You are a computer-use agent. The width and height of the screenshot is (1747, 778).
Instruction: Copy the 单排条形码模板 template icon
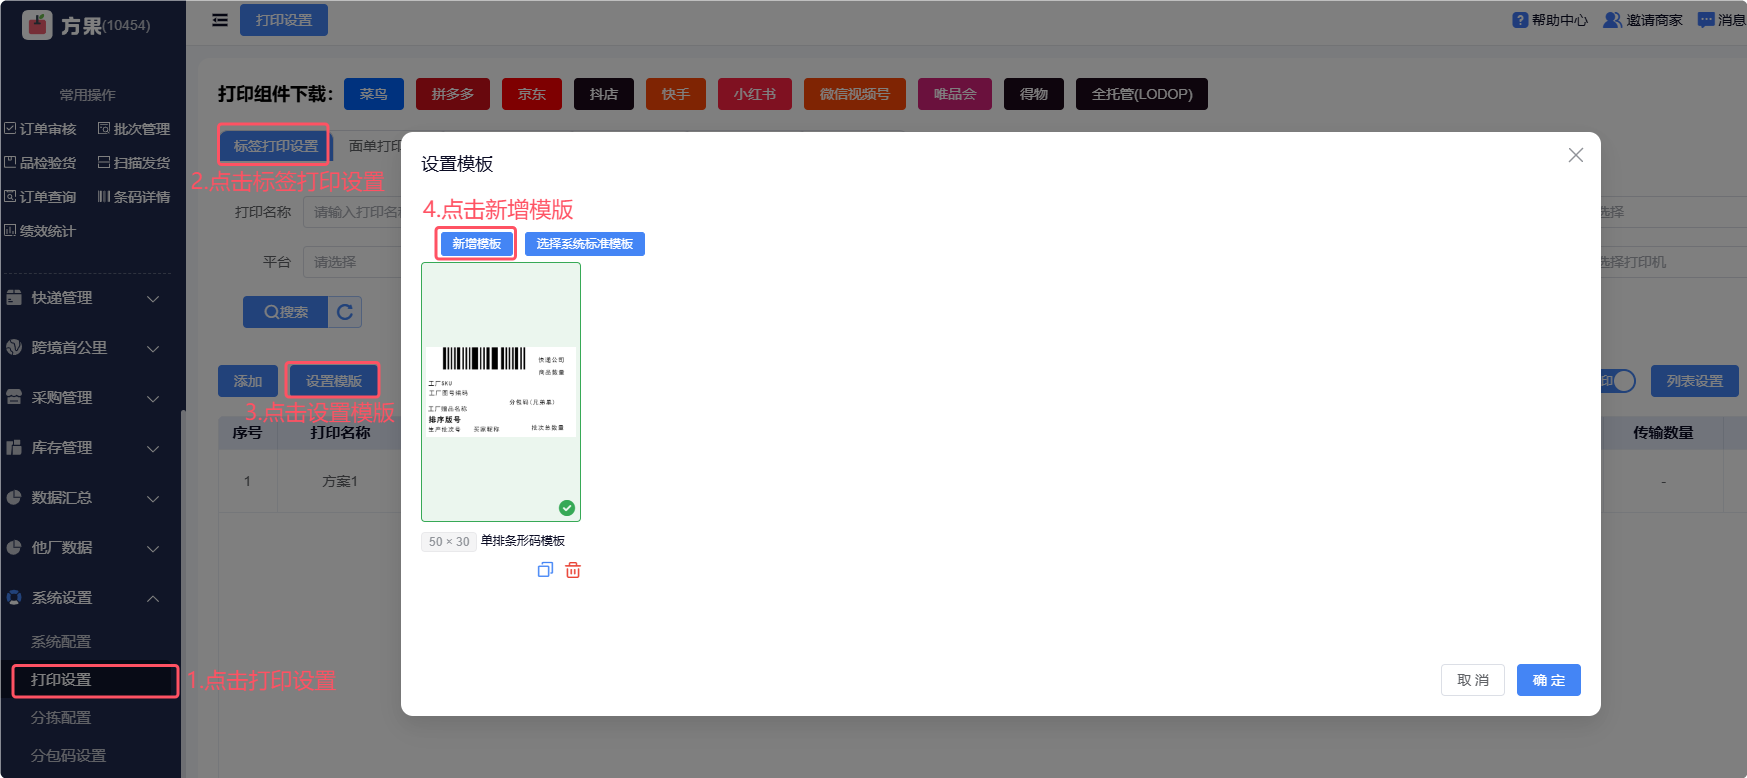[545, 570]
